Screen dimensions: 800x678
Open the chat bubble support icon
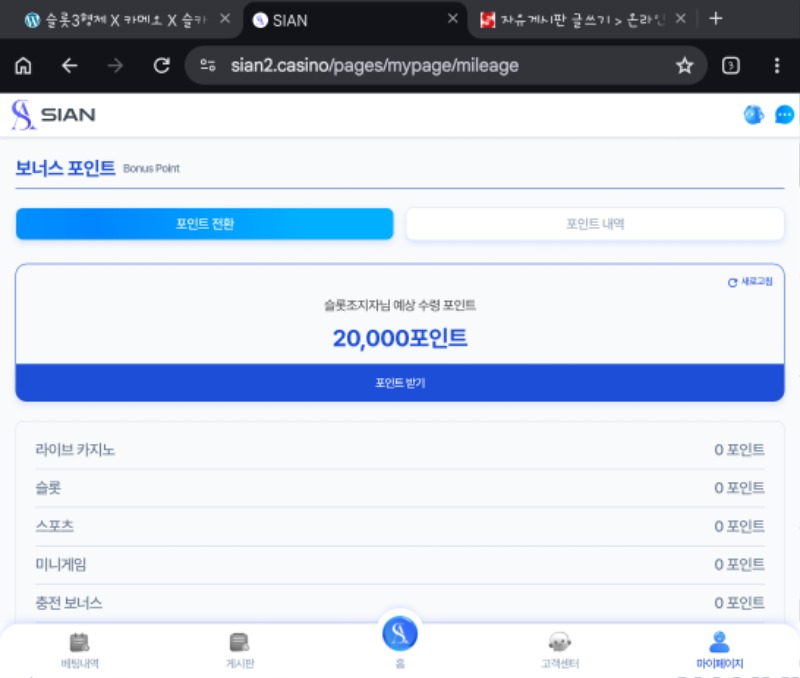click(784, 115)
